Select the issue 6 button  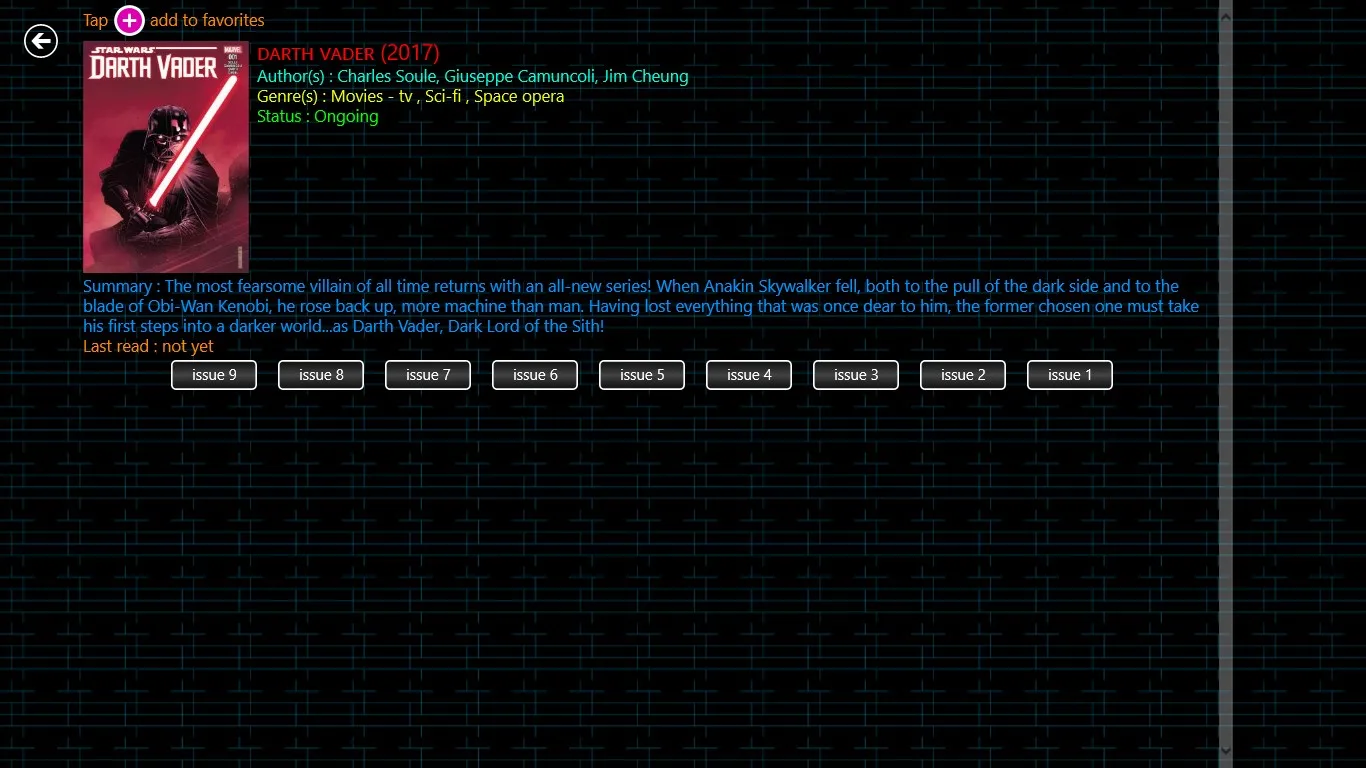click(x=535, y=375)
